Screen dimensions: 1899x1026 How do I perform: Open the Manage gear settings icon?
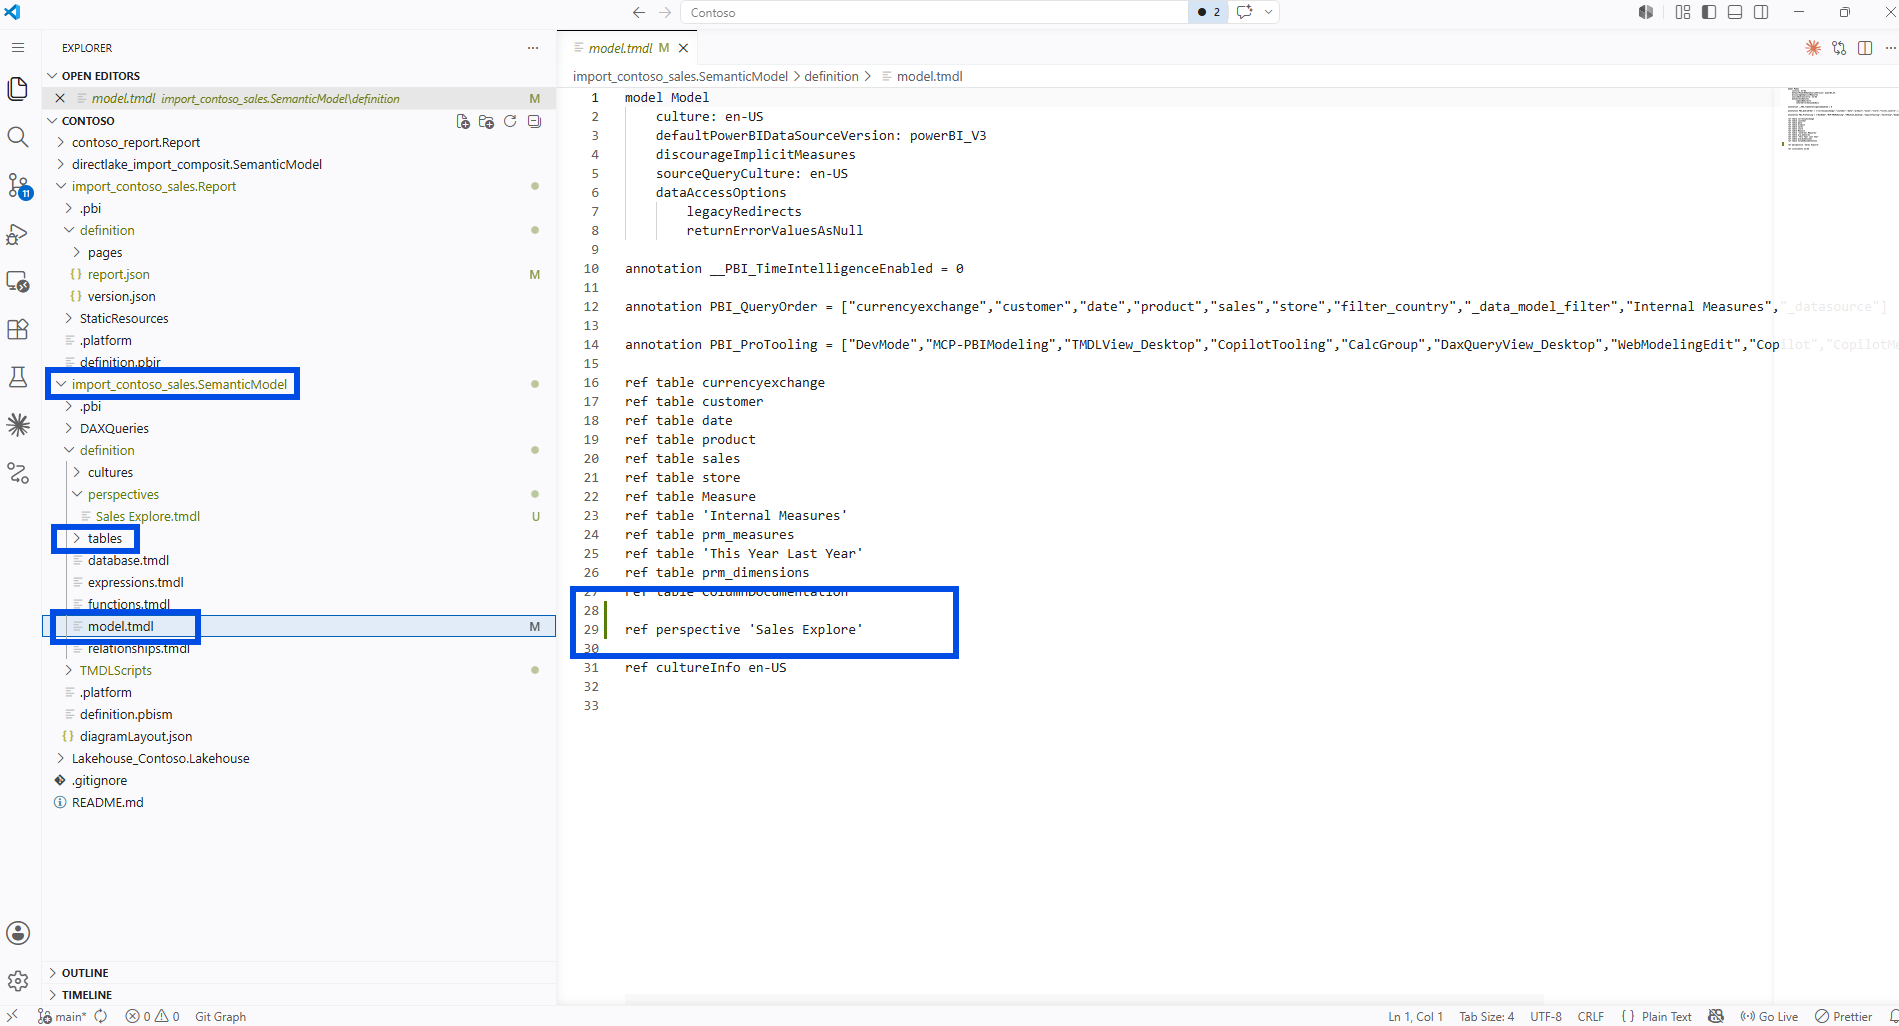(18, 981)
